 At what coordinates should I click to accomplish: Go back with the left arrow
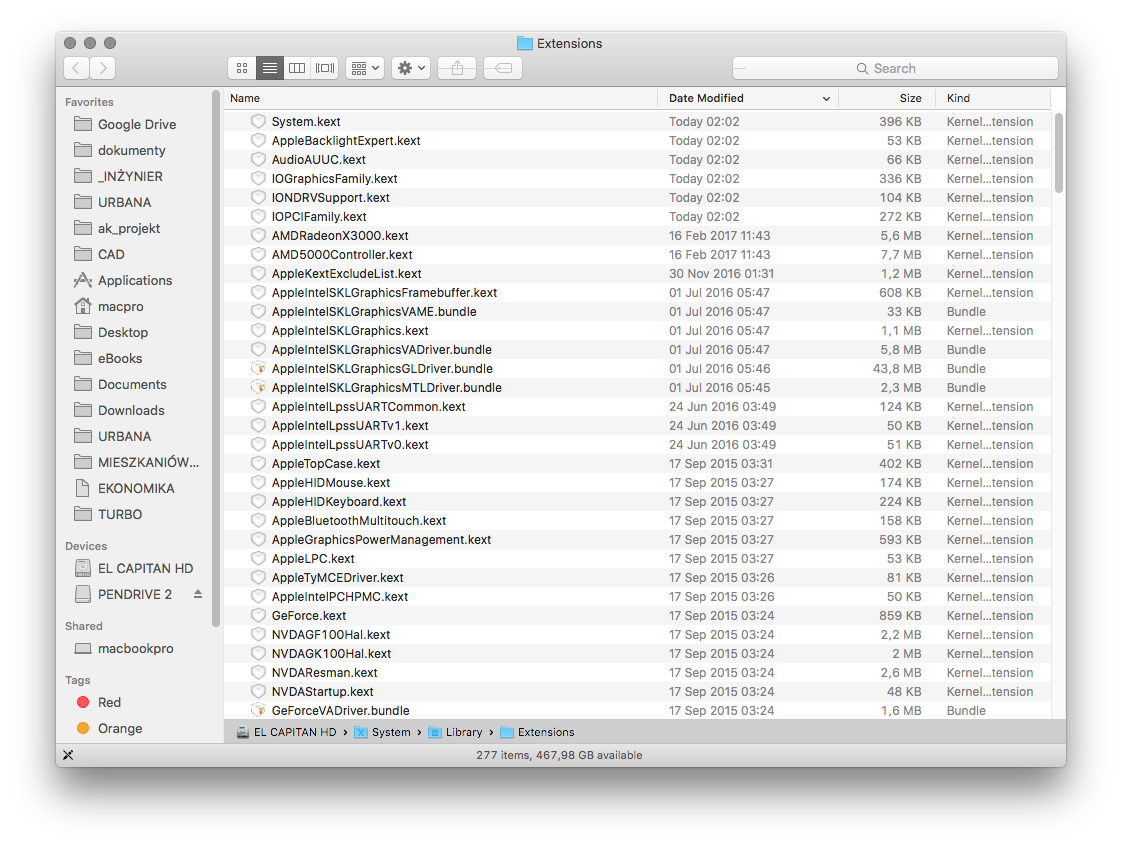(77, 68)
